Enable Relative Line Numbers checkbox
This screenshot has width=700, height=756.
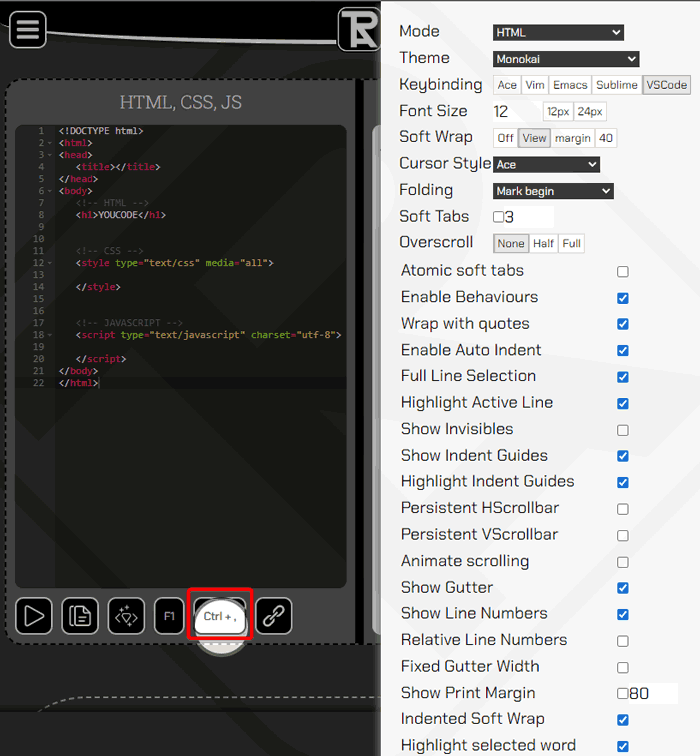pyautogui.click(x=623, y=641)
